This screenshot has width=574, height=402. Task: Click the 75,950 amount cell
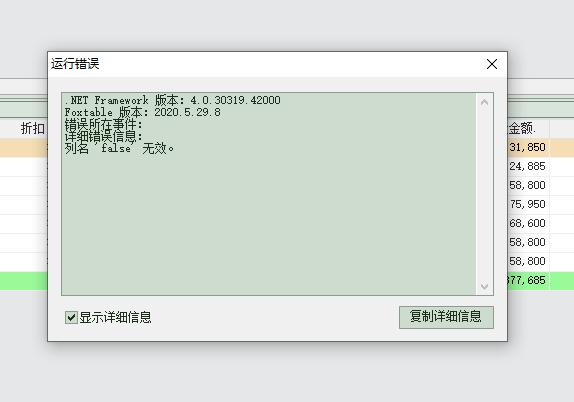click(x=528, y=204)
